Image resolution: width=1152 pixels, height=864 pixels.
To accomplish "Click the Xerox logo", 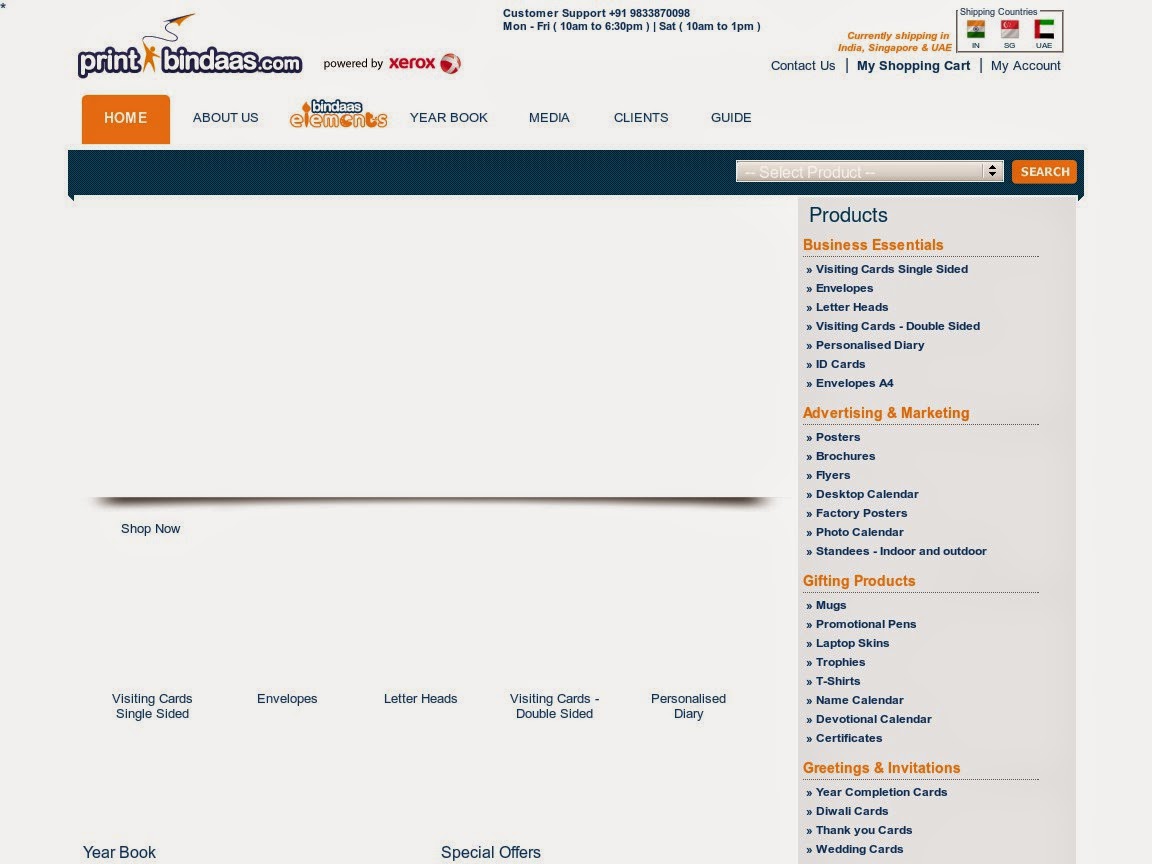I will click(425, 63).
